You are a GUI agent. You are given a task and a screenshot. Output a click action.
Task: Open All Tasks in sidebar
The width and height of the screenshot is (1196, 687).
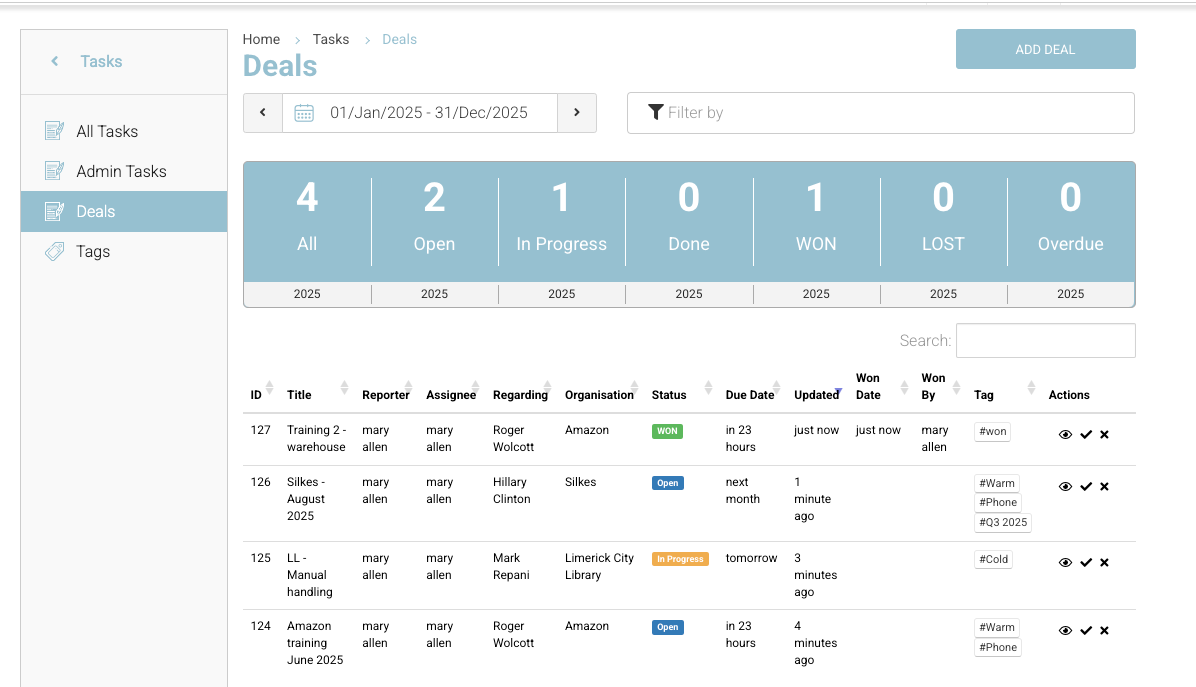[x=107, y=132]
